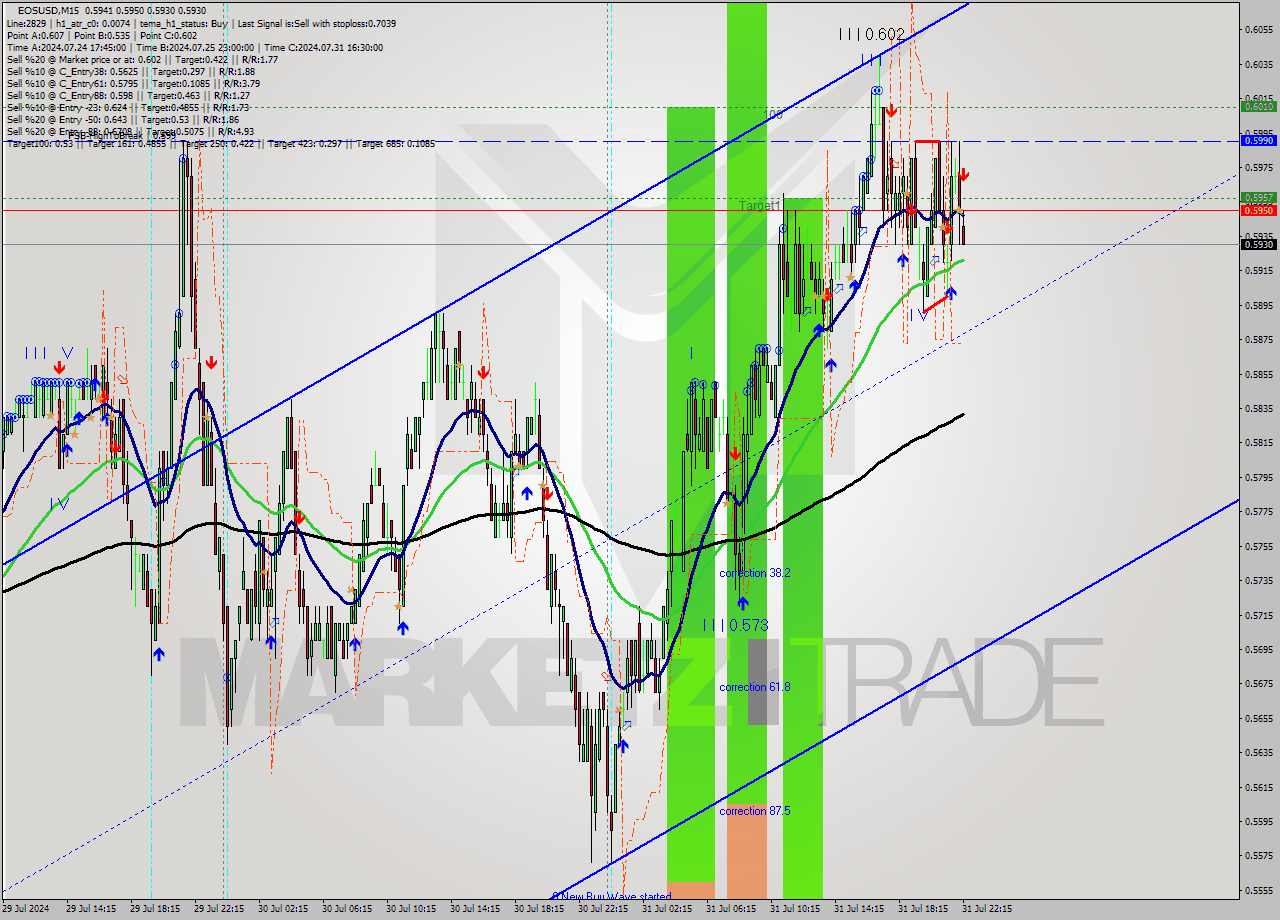This screenshot has width=1280, height=920.
Task: Click the 'I I I 0.602' wave label
Action: point(871,34)
